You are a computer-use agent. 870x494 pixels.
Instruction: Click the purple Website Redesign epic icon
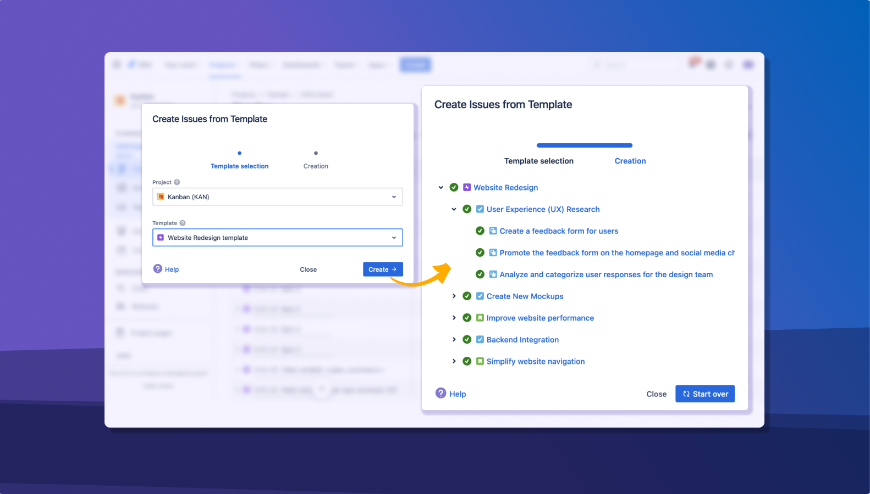click(467, 187)
